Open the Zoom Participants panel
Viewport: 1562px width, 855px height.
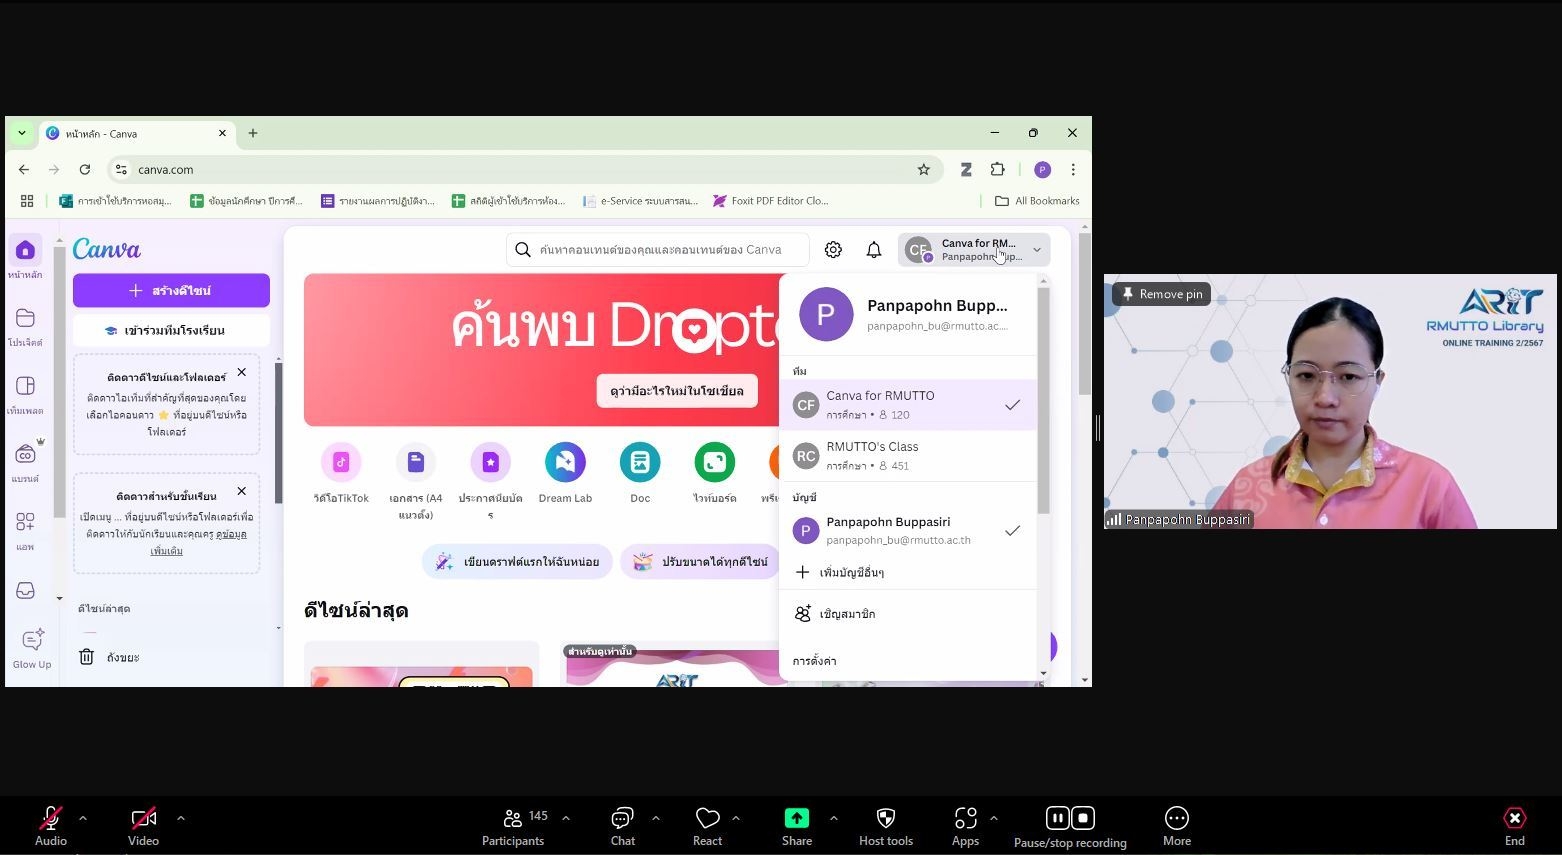click(x=513, y=827)
